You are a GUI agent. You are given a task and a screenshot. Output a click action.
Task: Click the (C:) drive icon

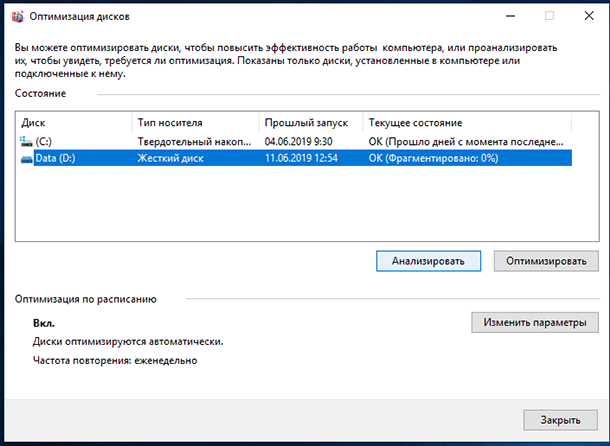(x=26, y=141)
